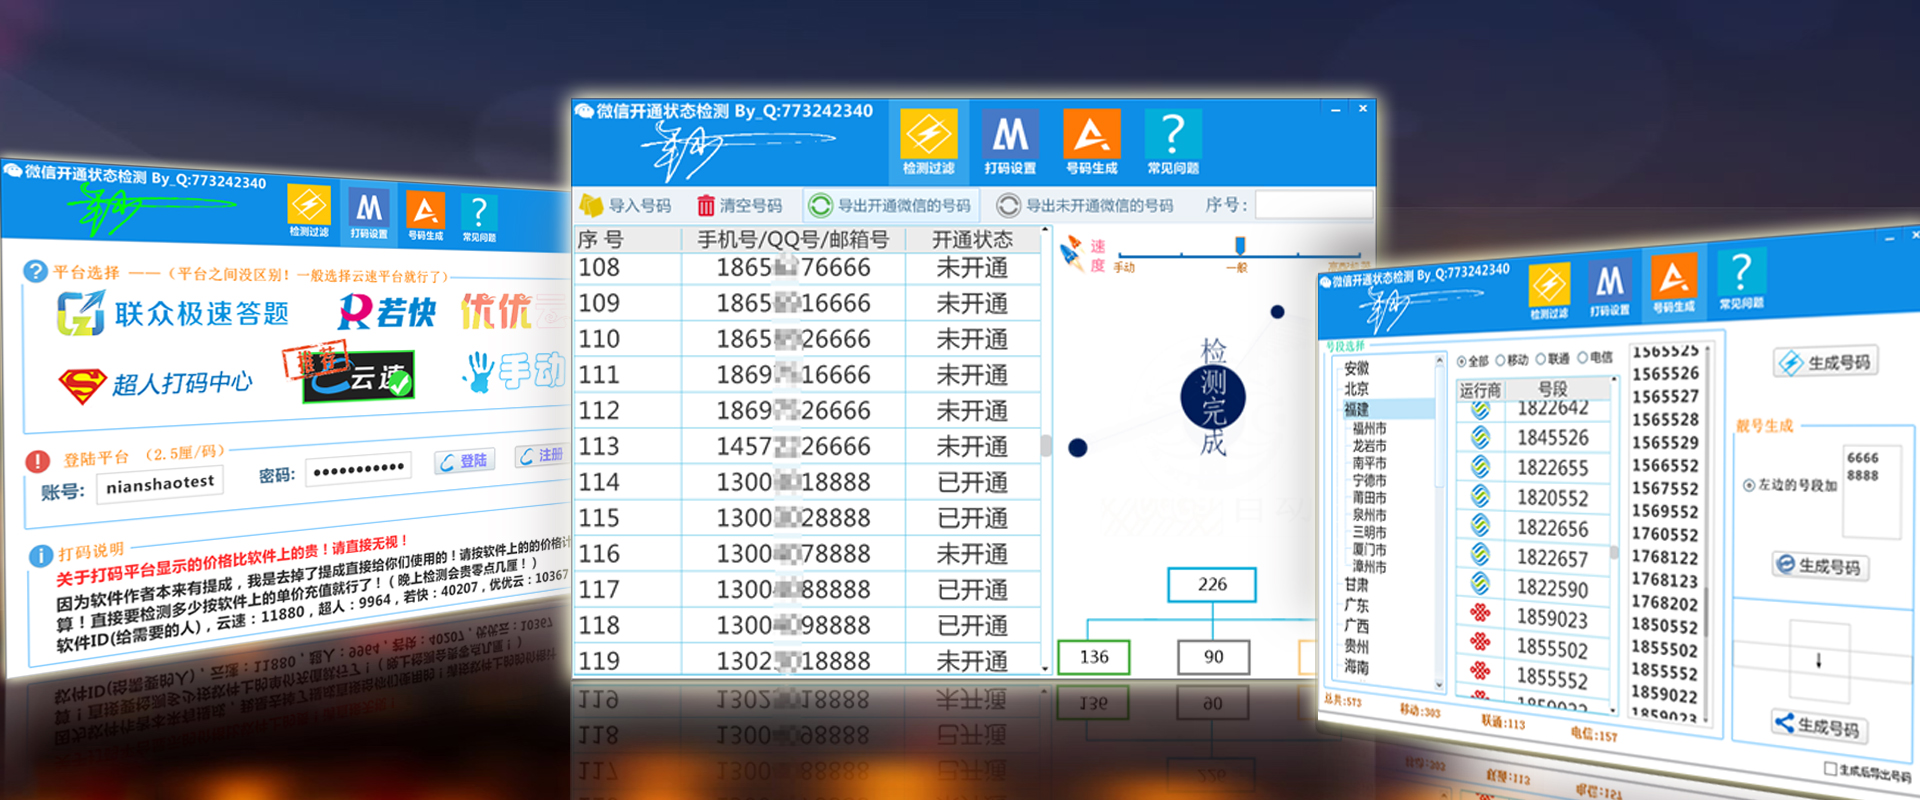Viewport: 1920px width, 800px height.
Task: Click 打码设置 icon in right window
Action: (1608, 288)
